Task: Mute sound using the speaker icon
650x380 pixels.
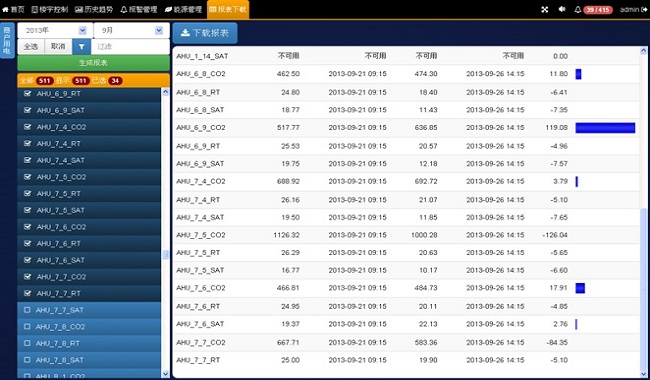Action: coord(562,9)
